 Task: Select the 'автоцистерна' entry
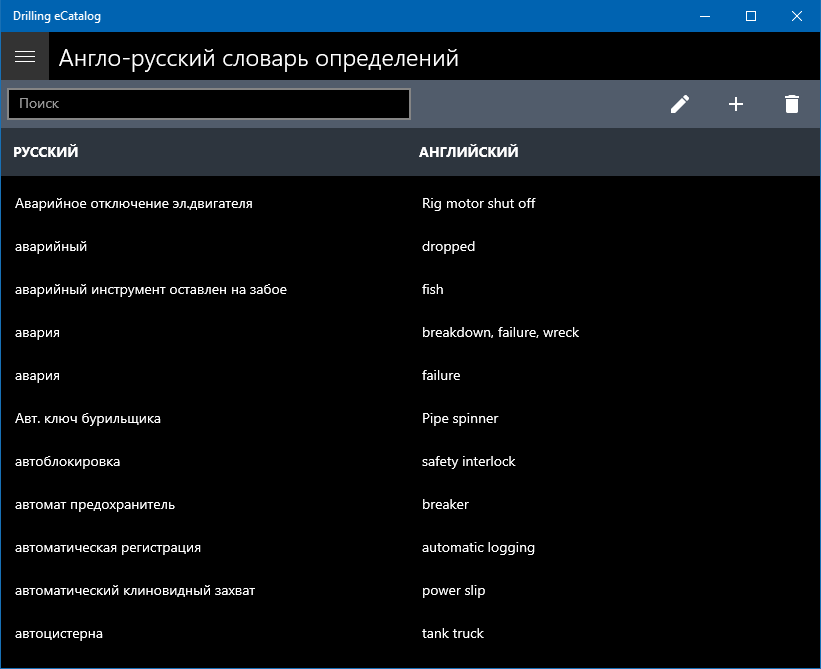click(59, 634)
